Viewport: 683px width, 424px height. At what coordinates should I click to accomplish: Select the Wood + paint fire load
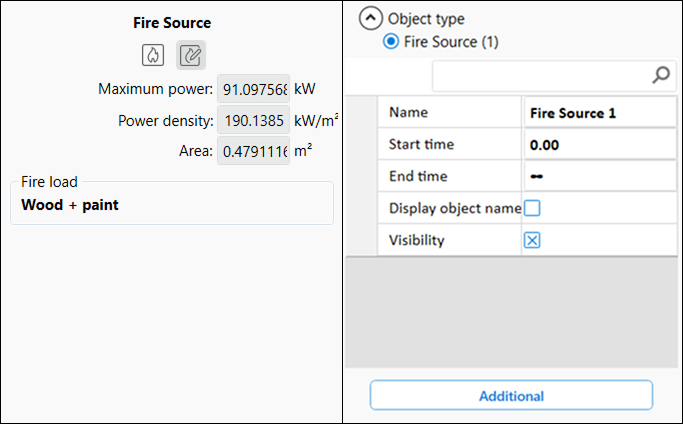[x=70, y=205]
